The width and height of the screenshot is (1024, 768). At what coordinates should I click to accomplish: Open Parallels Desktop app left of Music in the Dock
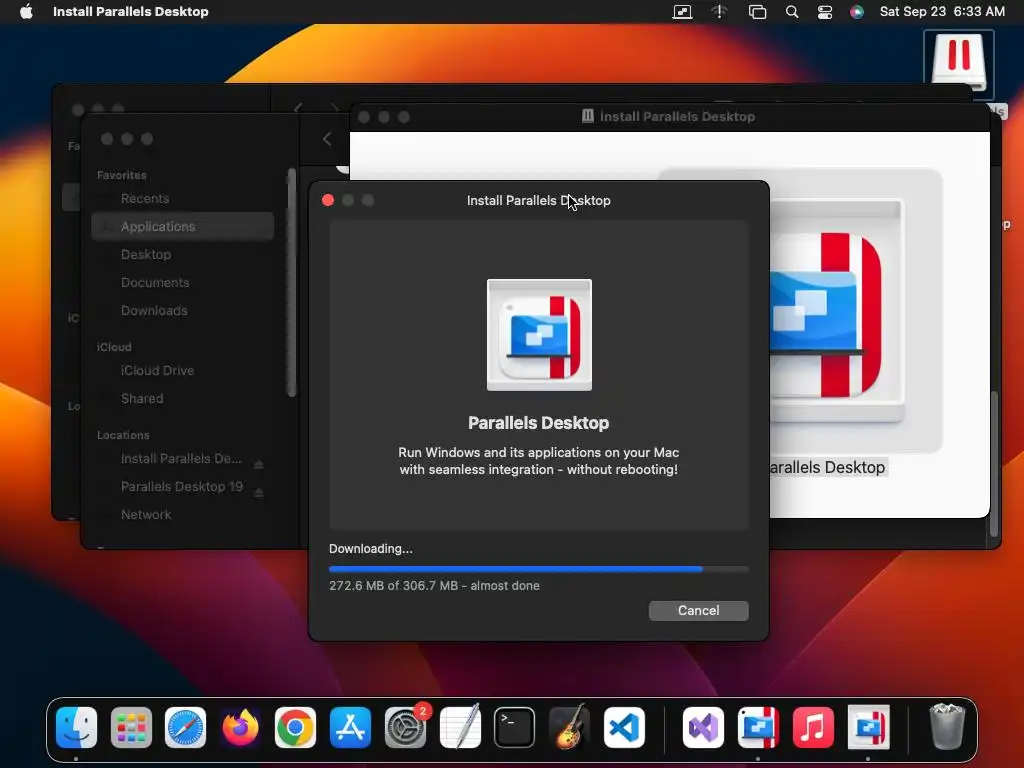pyautogui.click(x=758, y=728)
